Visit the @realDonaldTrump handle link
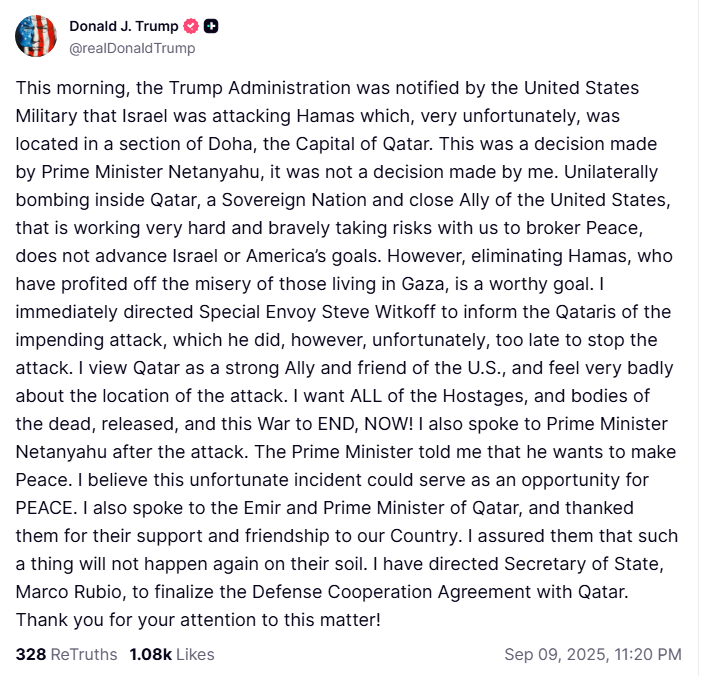 [x=132, y=48]
